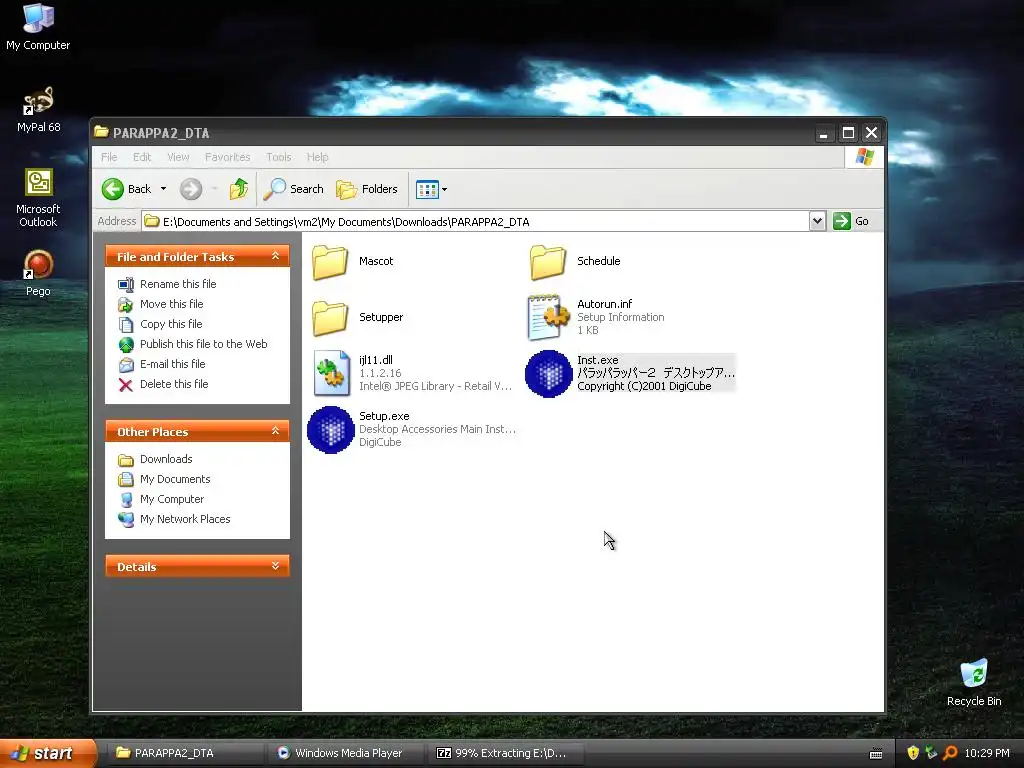The image size is (1024, 768).
Task: Select the Setupper folder icon
Action: [330, 317]
